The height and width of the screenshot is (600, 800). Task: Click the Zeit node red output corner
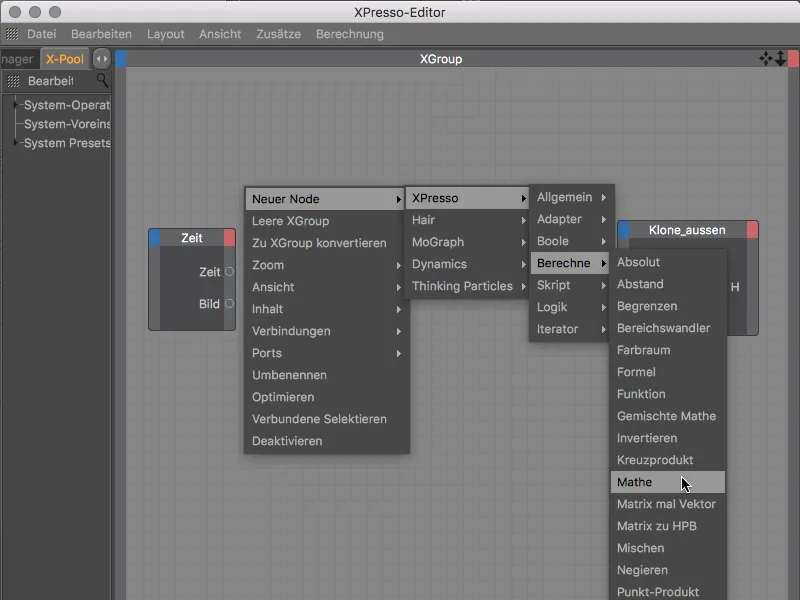[x=230, y=238]
